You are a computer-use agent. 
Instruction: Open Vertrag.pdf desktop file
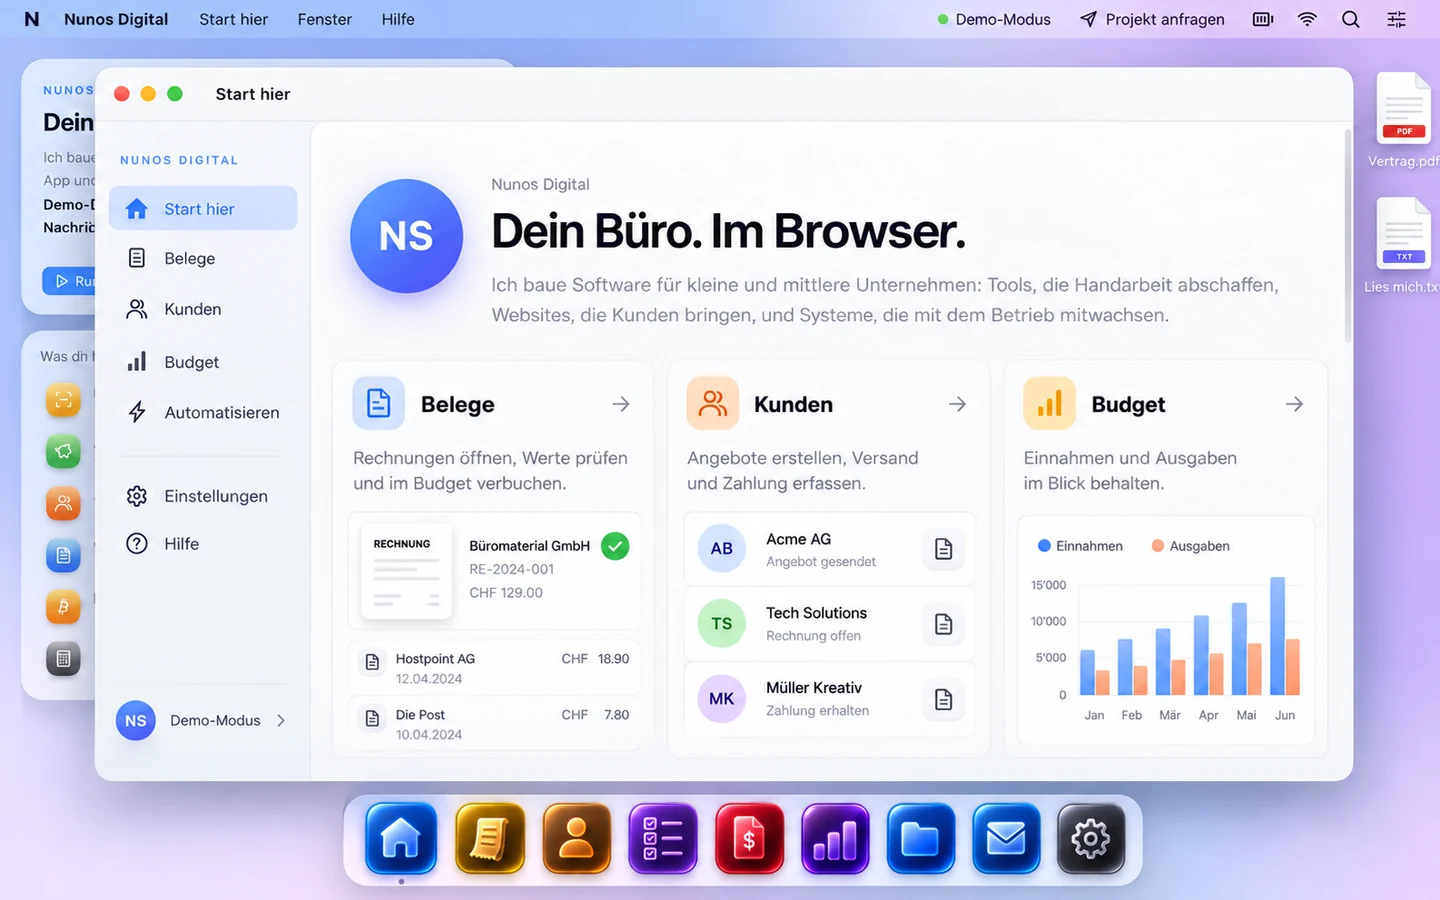(x=1404, y=120)
